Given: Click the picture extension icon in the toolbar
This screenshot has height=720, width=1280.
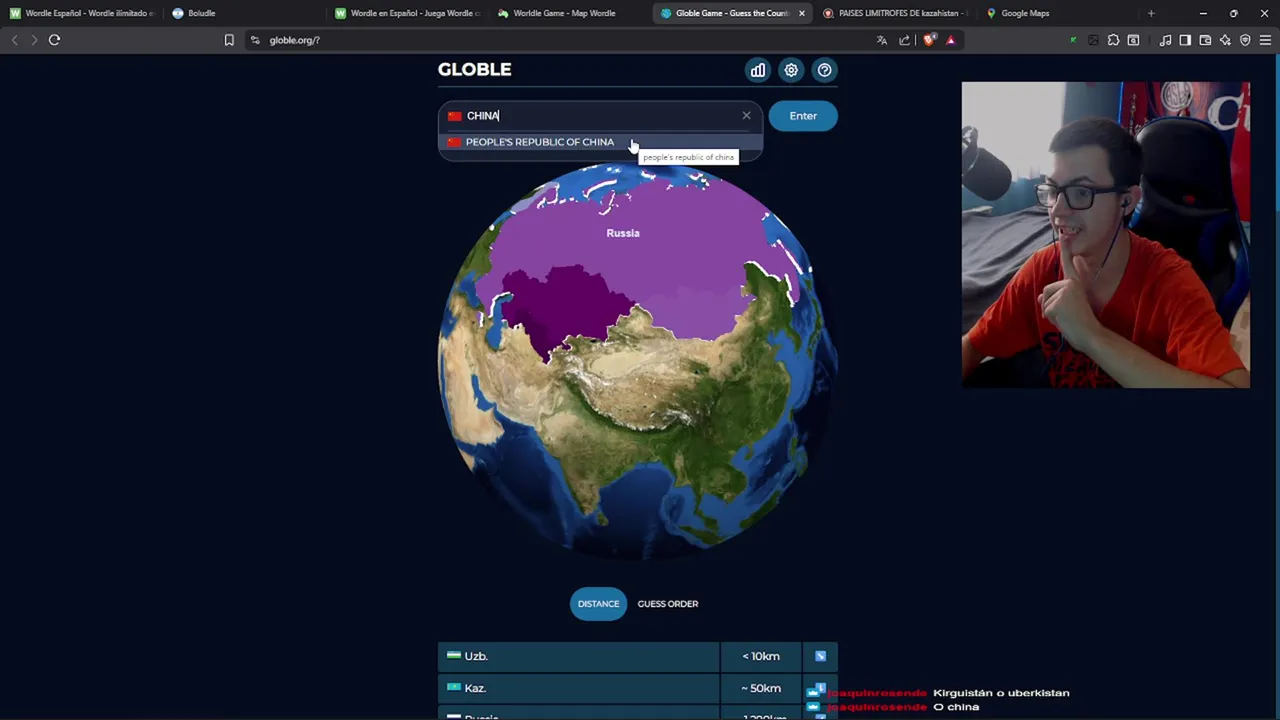Looking at the screenshot, I should [x=1093, y=40].
